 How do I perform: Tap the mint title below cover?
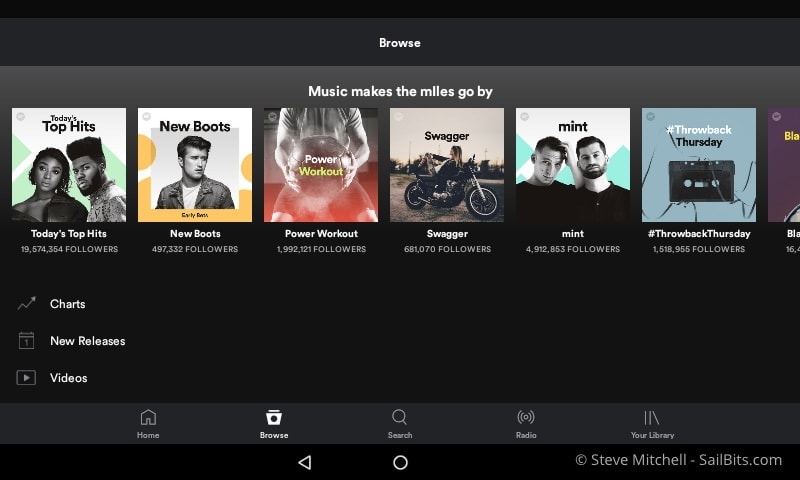[x=572, y=234]
